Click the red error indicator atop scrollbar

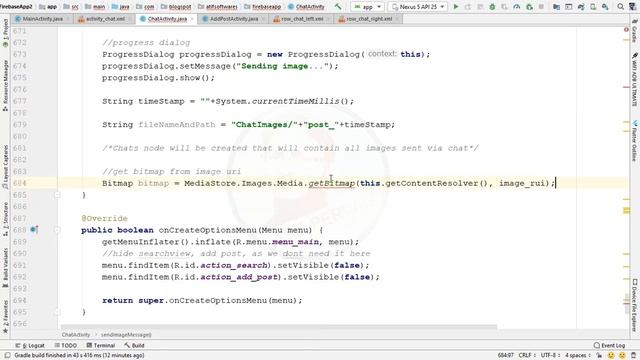click(626, 30)
